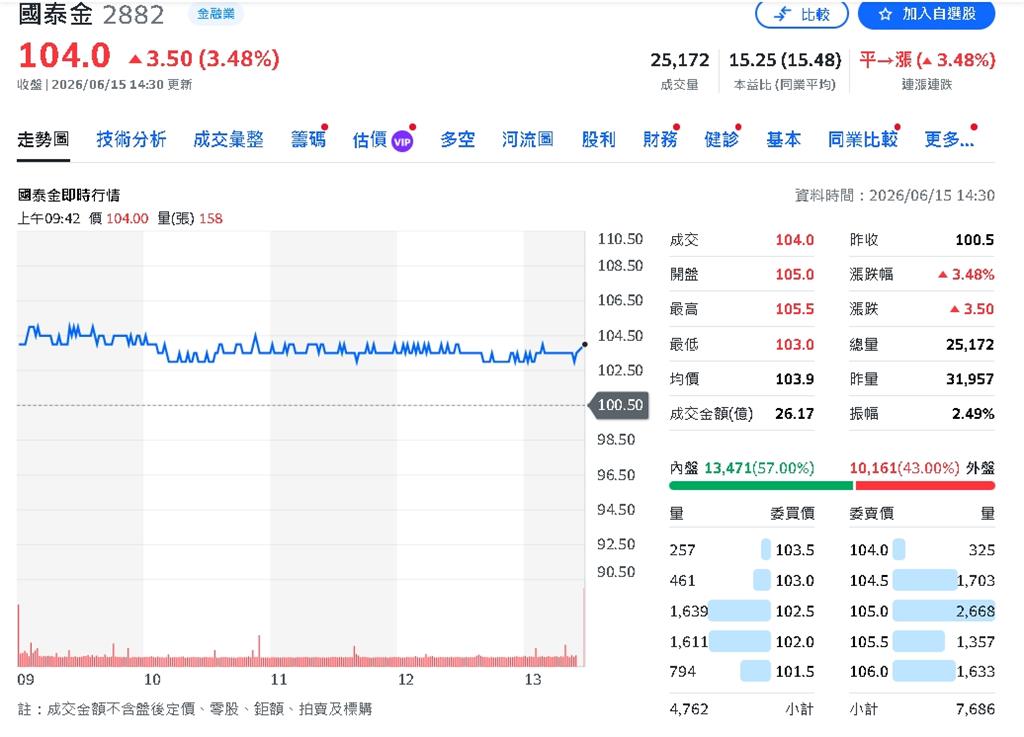1024x737 pixels.
Task: Click ask price 104.5
Action: click(x=869, y=580)
